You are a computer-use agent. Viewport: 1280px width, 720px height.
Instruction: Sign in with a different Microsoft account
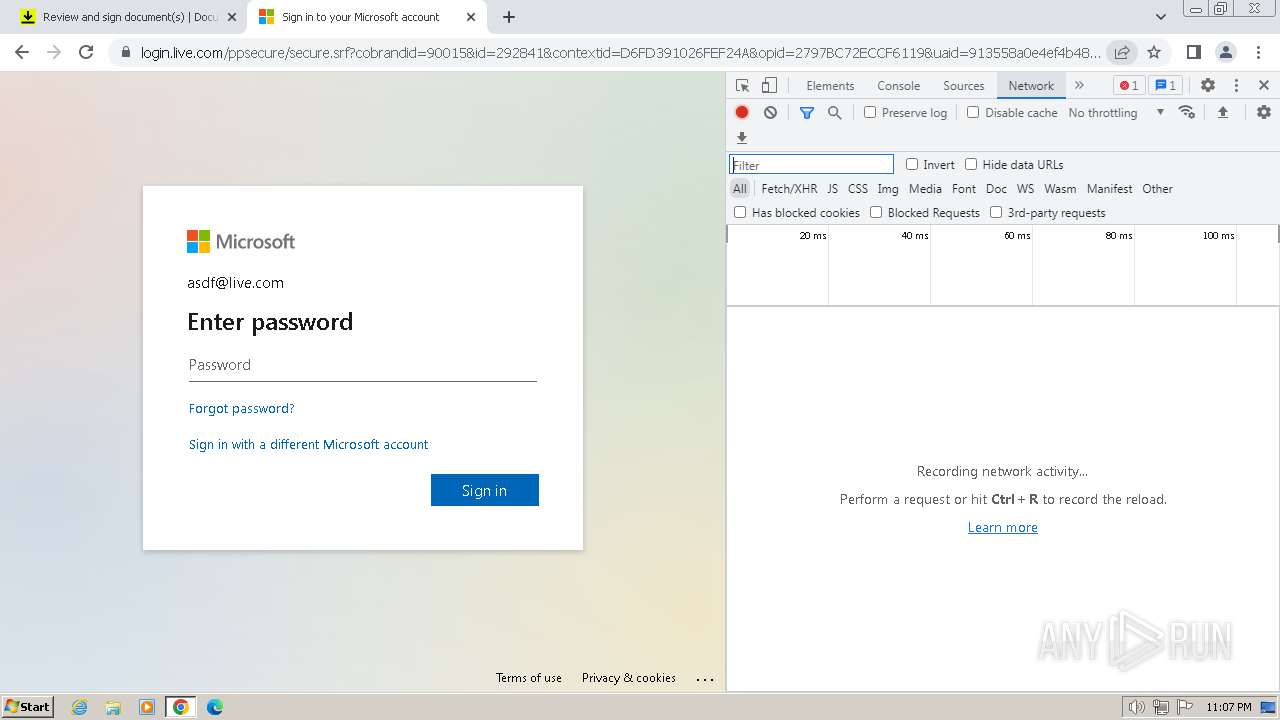click(308, 444)
